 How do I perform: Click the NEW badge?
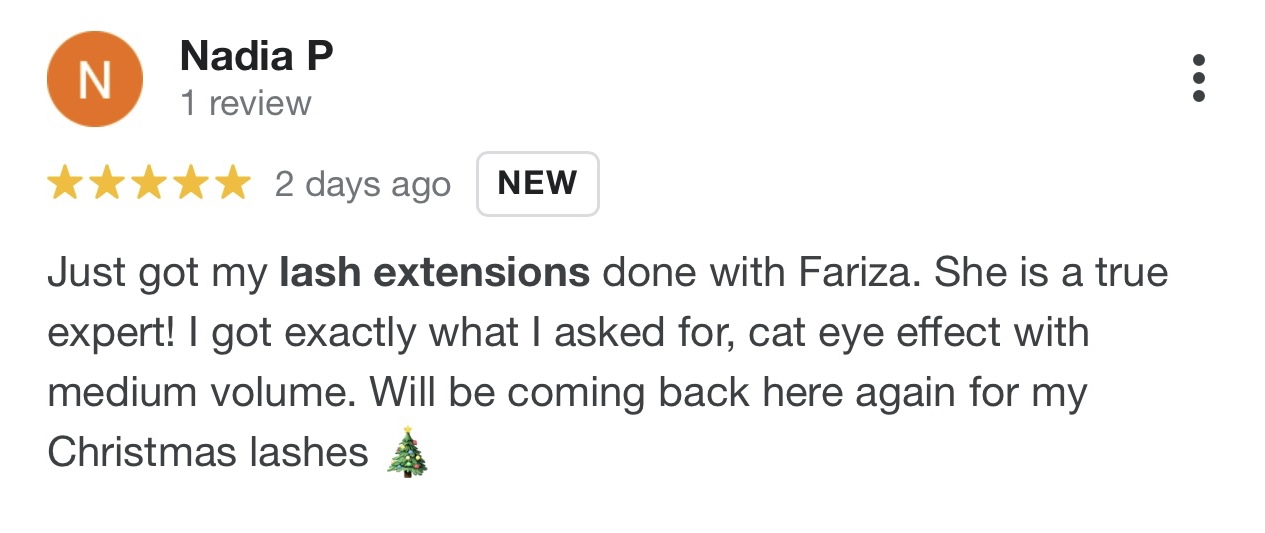pos(537,184)
